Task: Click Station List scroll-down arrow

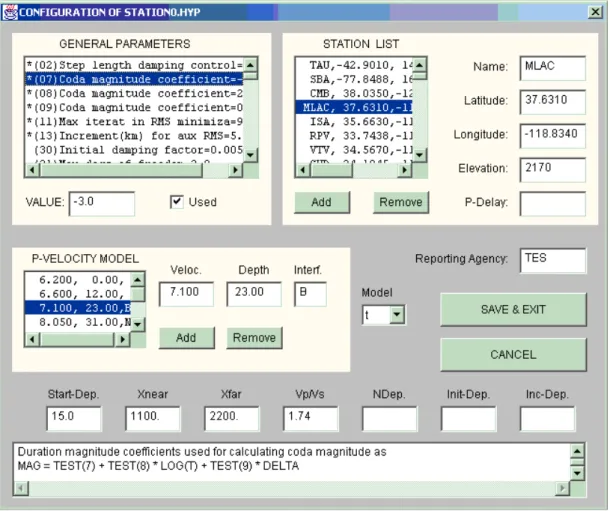Action: (x=419, y=155)
